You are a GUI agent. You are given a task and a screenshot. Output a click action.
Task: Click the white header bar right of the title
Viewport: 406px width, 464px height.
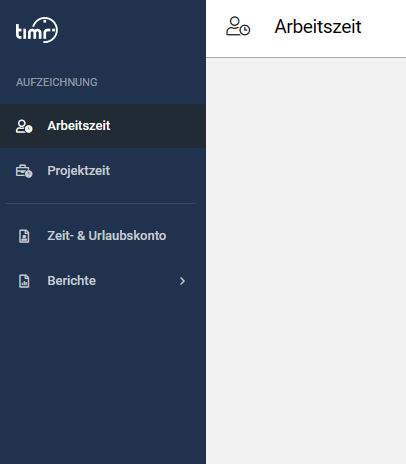[385, 28]
